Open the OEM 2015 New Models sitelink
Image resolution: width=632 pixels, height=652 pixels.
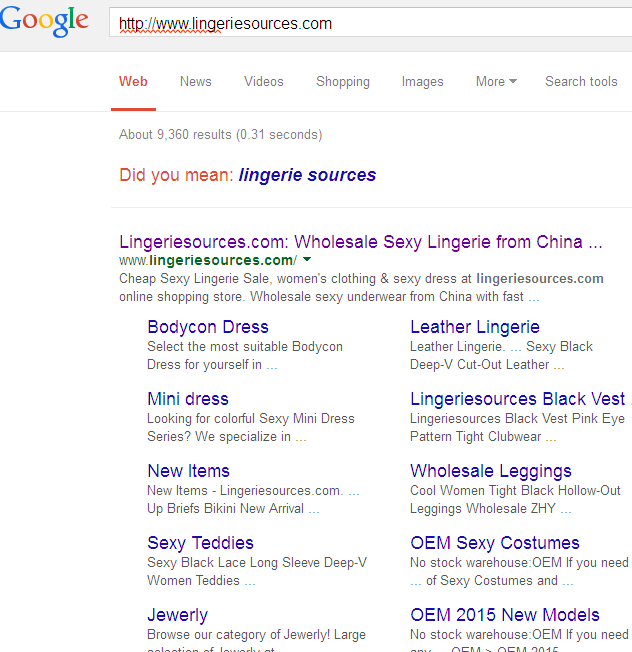(505, 615)
